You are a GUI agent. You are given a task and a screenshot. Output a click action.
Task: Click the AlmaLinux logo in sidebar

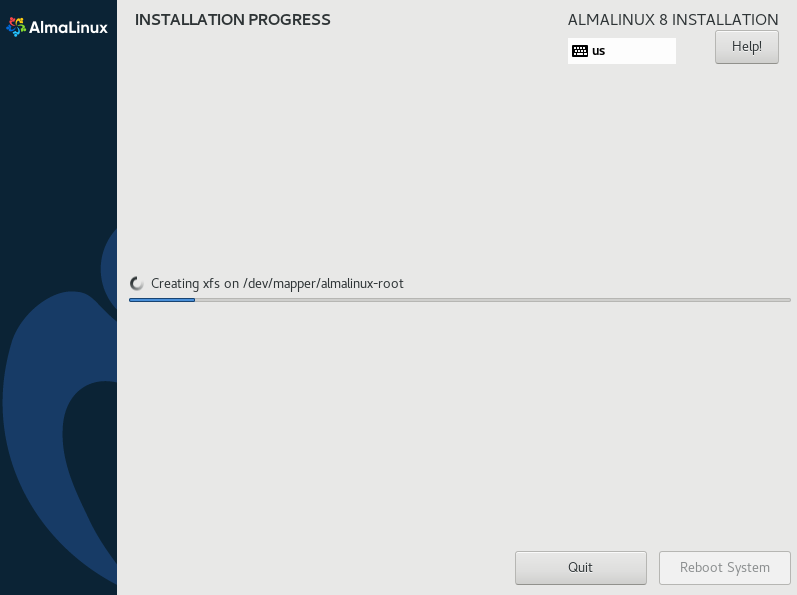57,27
